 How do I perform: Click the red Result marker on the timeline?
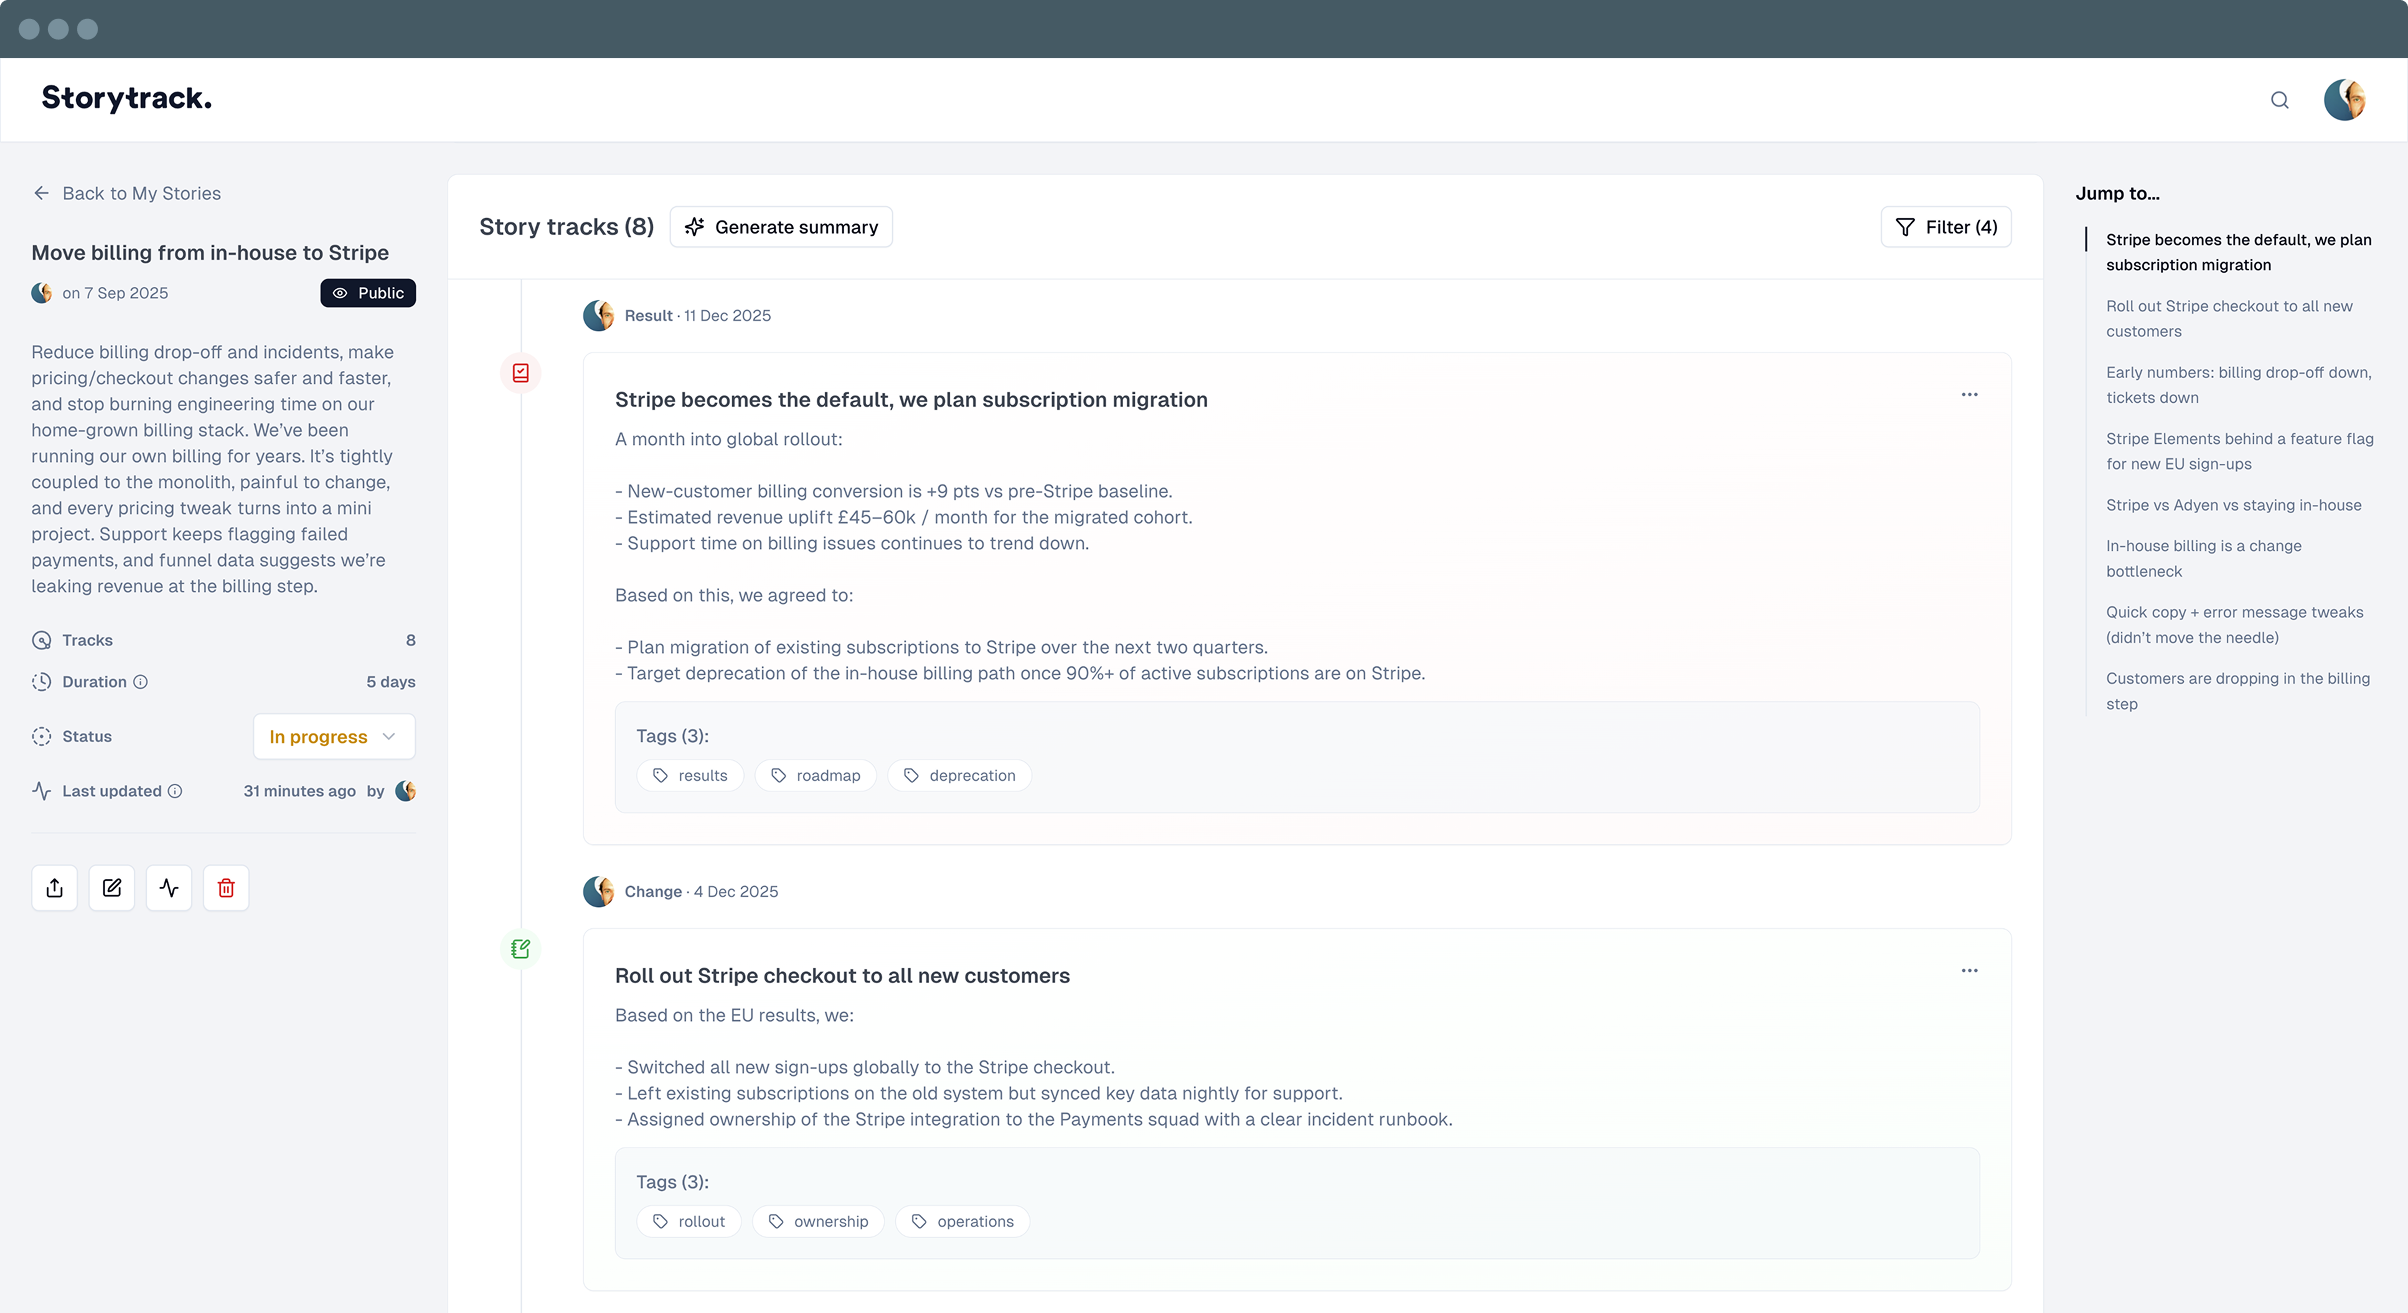click(x=521, y=372)
